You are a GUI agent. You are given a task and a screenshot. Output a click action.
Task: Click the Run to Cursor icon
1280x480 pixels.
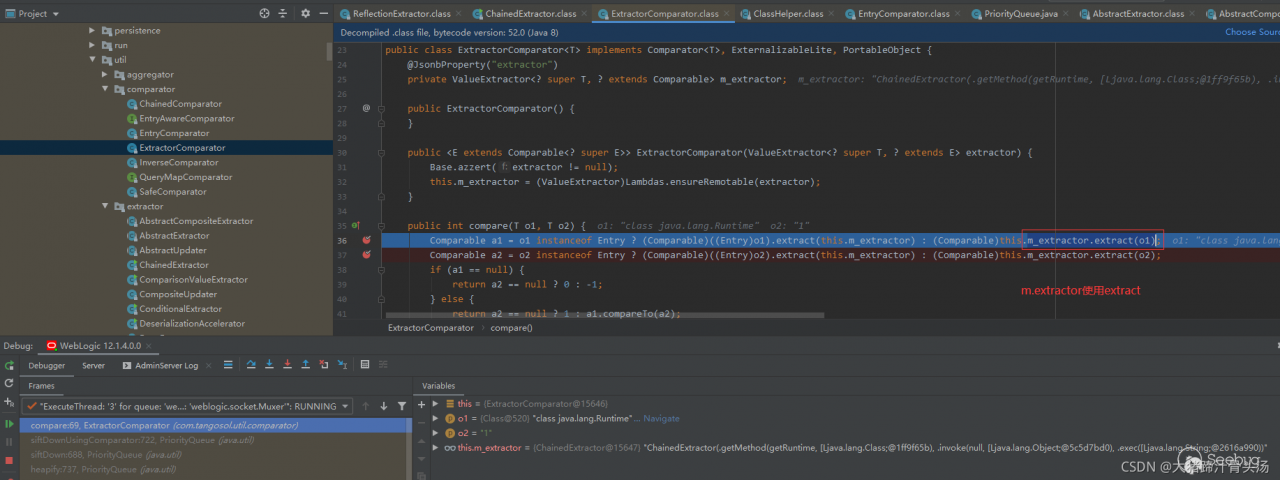point(342,365)
